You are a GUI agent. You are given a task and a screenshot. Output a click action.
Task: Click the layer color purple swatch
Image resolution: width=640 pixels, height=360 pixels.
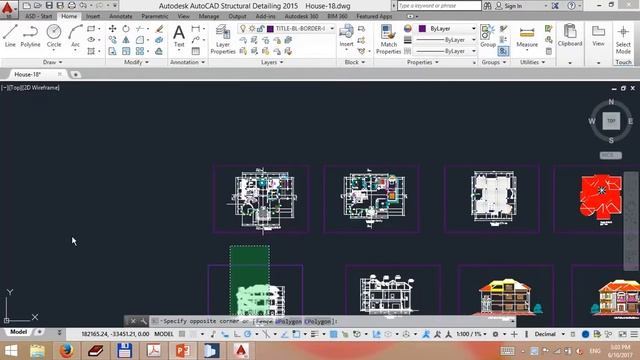(270, 29)
